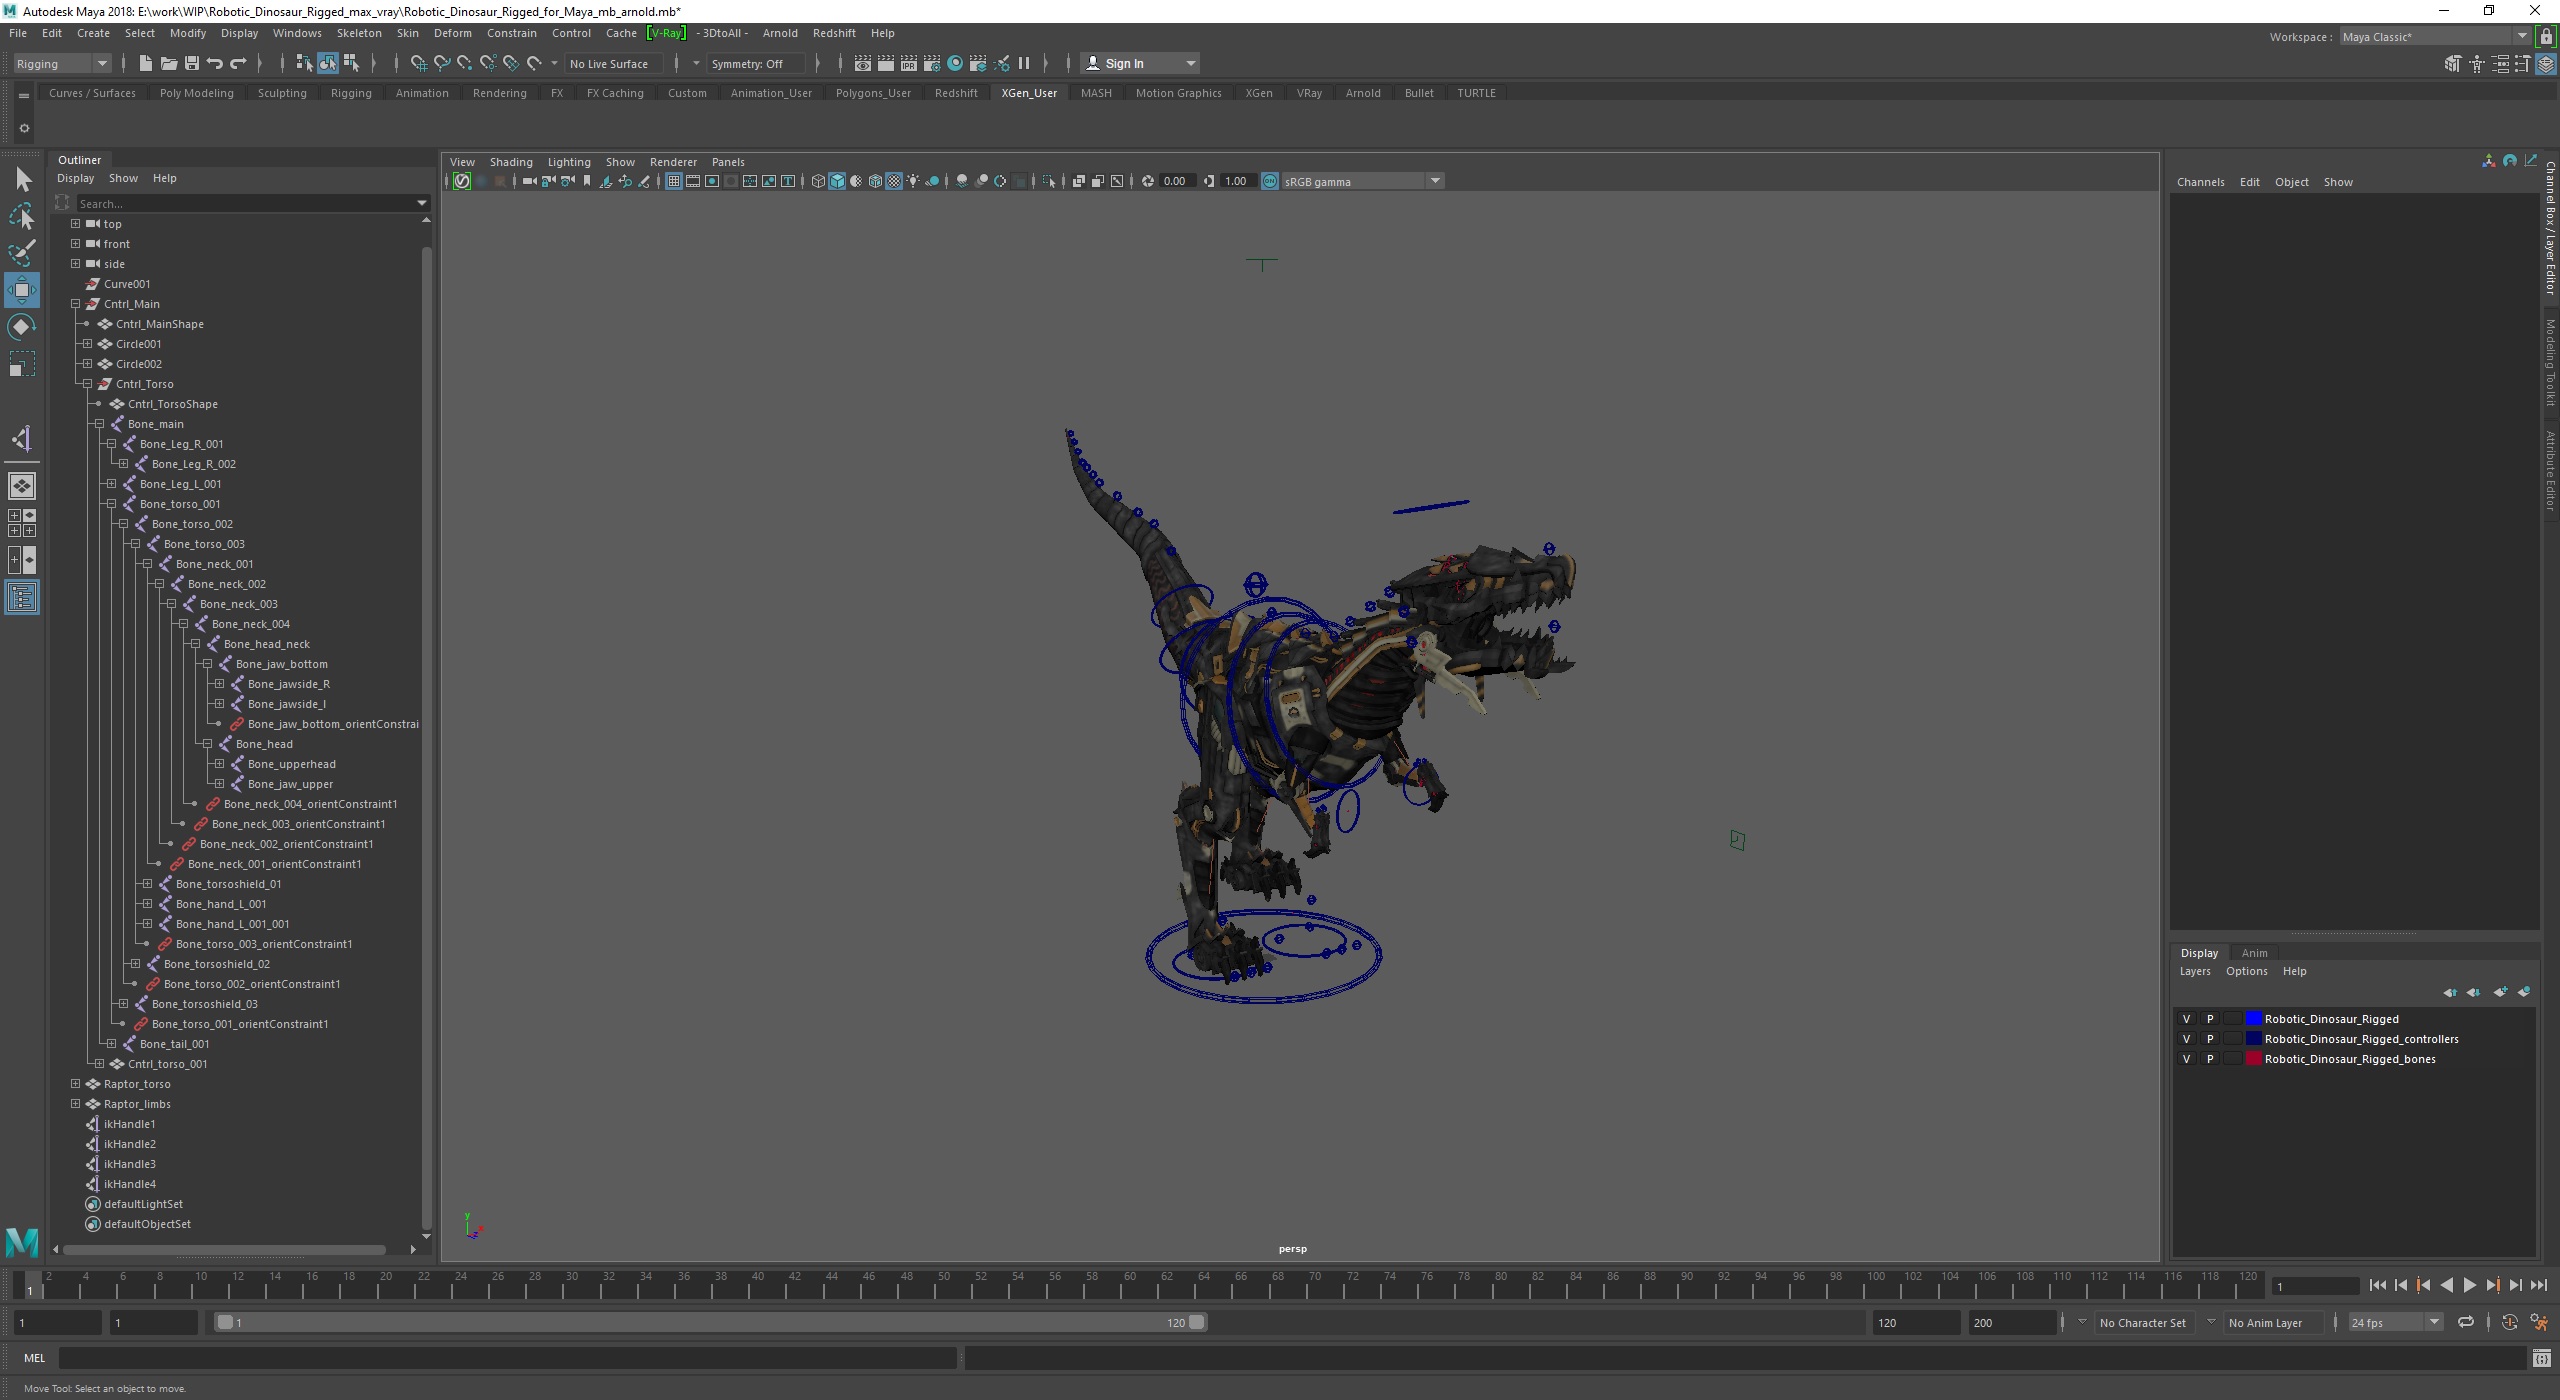Switch to four view layout
Viewport: 2560px width, 1400px height.
pos(22,523)
